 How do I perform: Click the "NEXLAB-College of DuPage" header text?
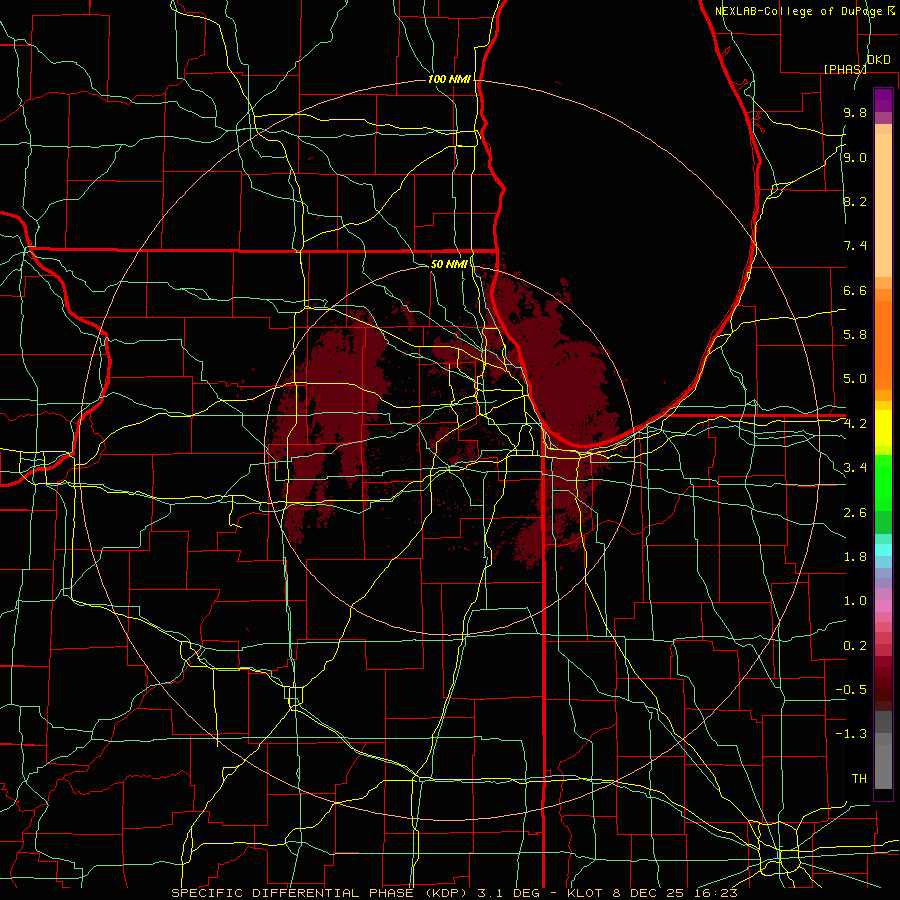[800, 11]
